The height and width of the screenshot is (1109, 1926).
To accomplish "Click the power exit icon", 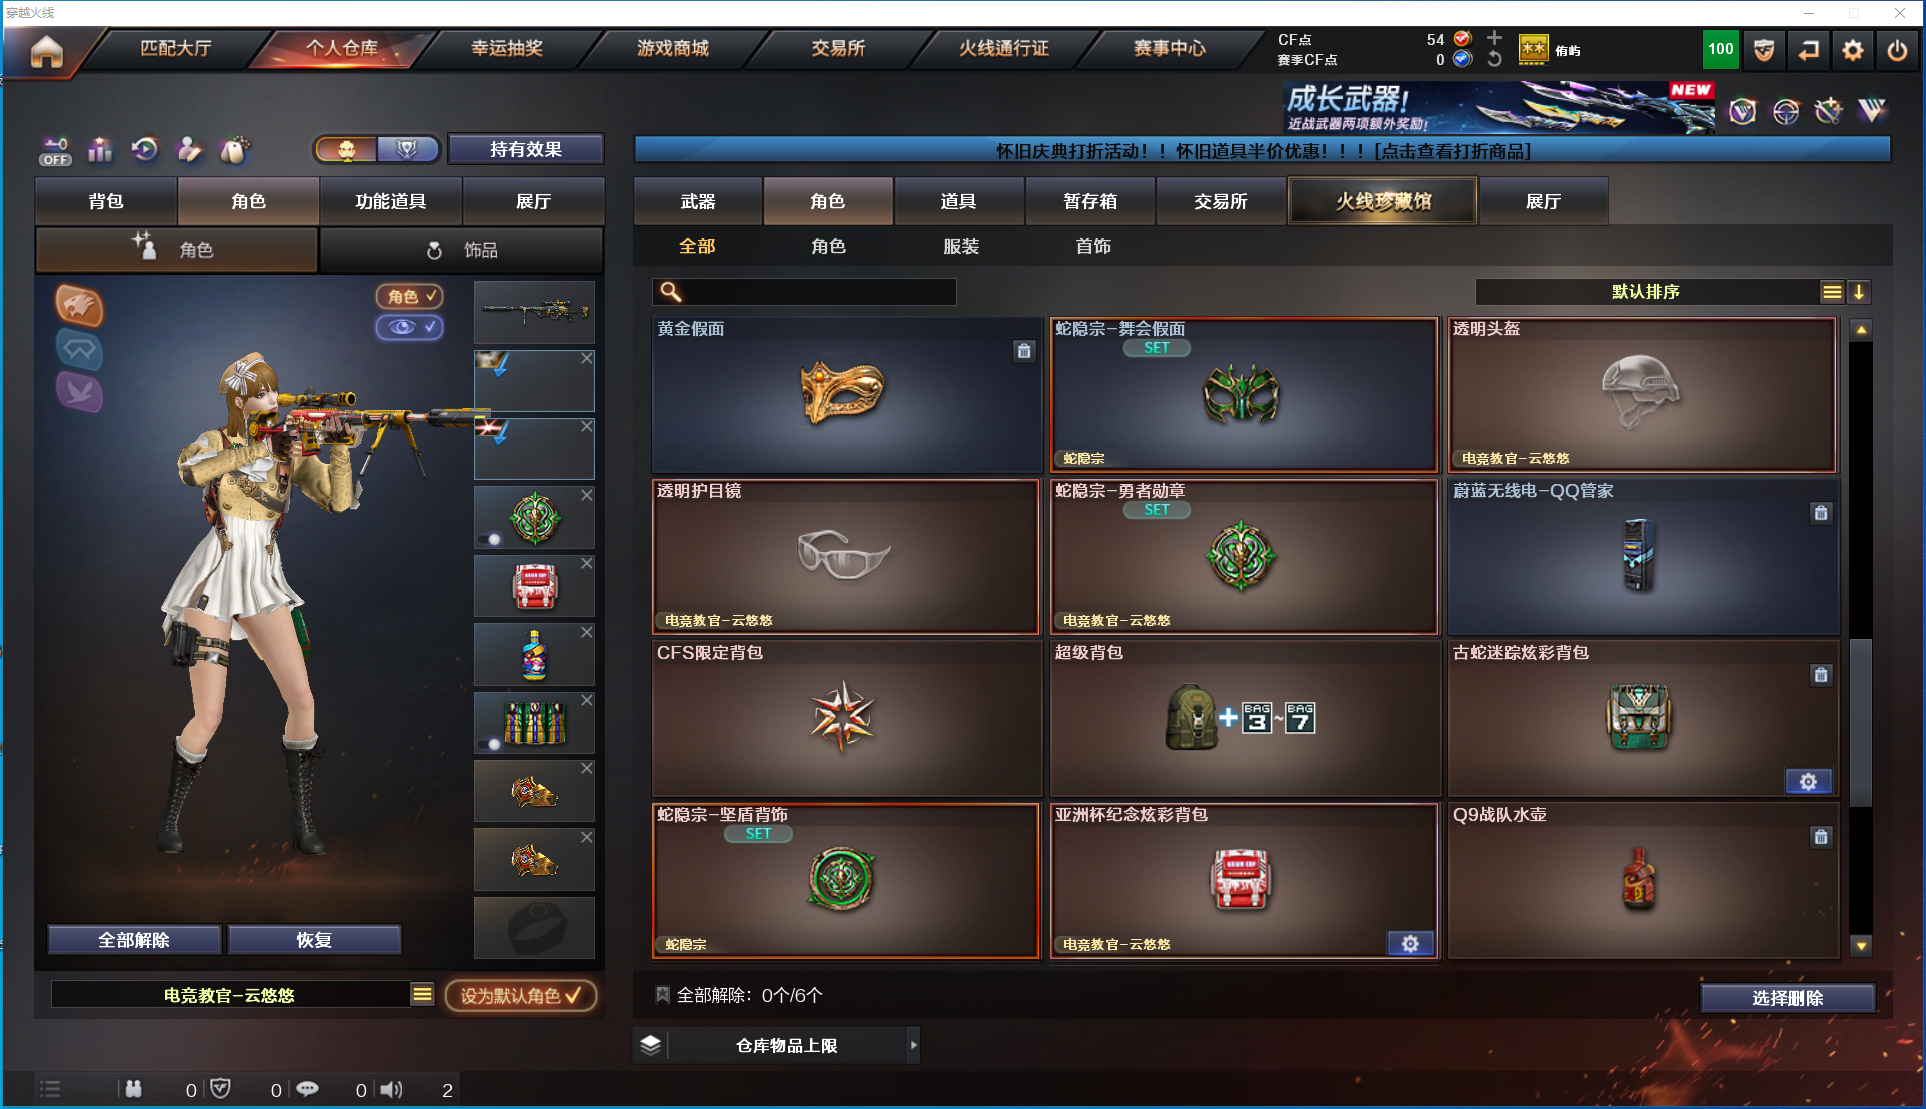I will 1897,50.
